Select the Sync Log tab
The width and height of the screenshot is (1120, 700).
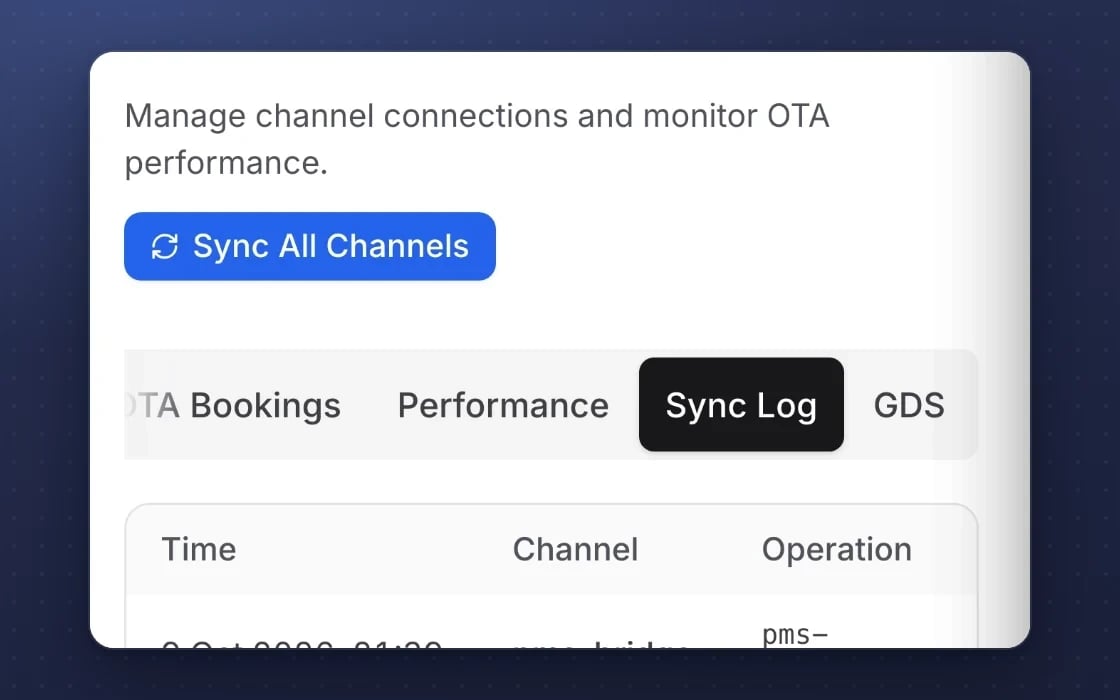pyautogui.click(x=741, y=405)
